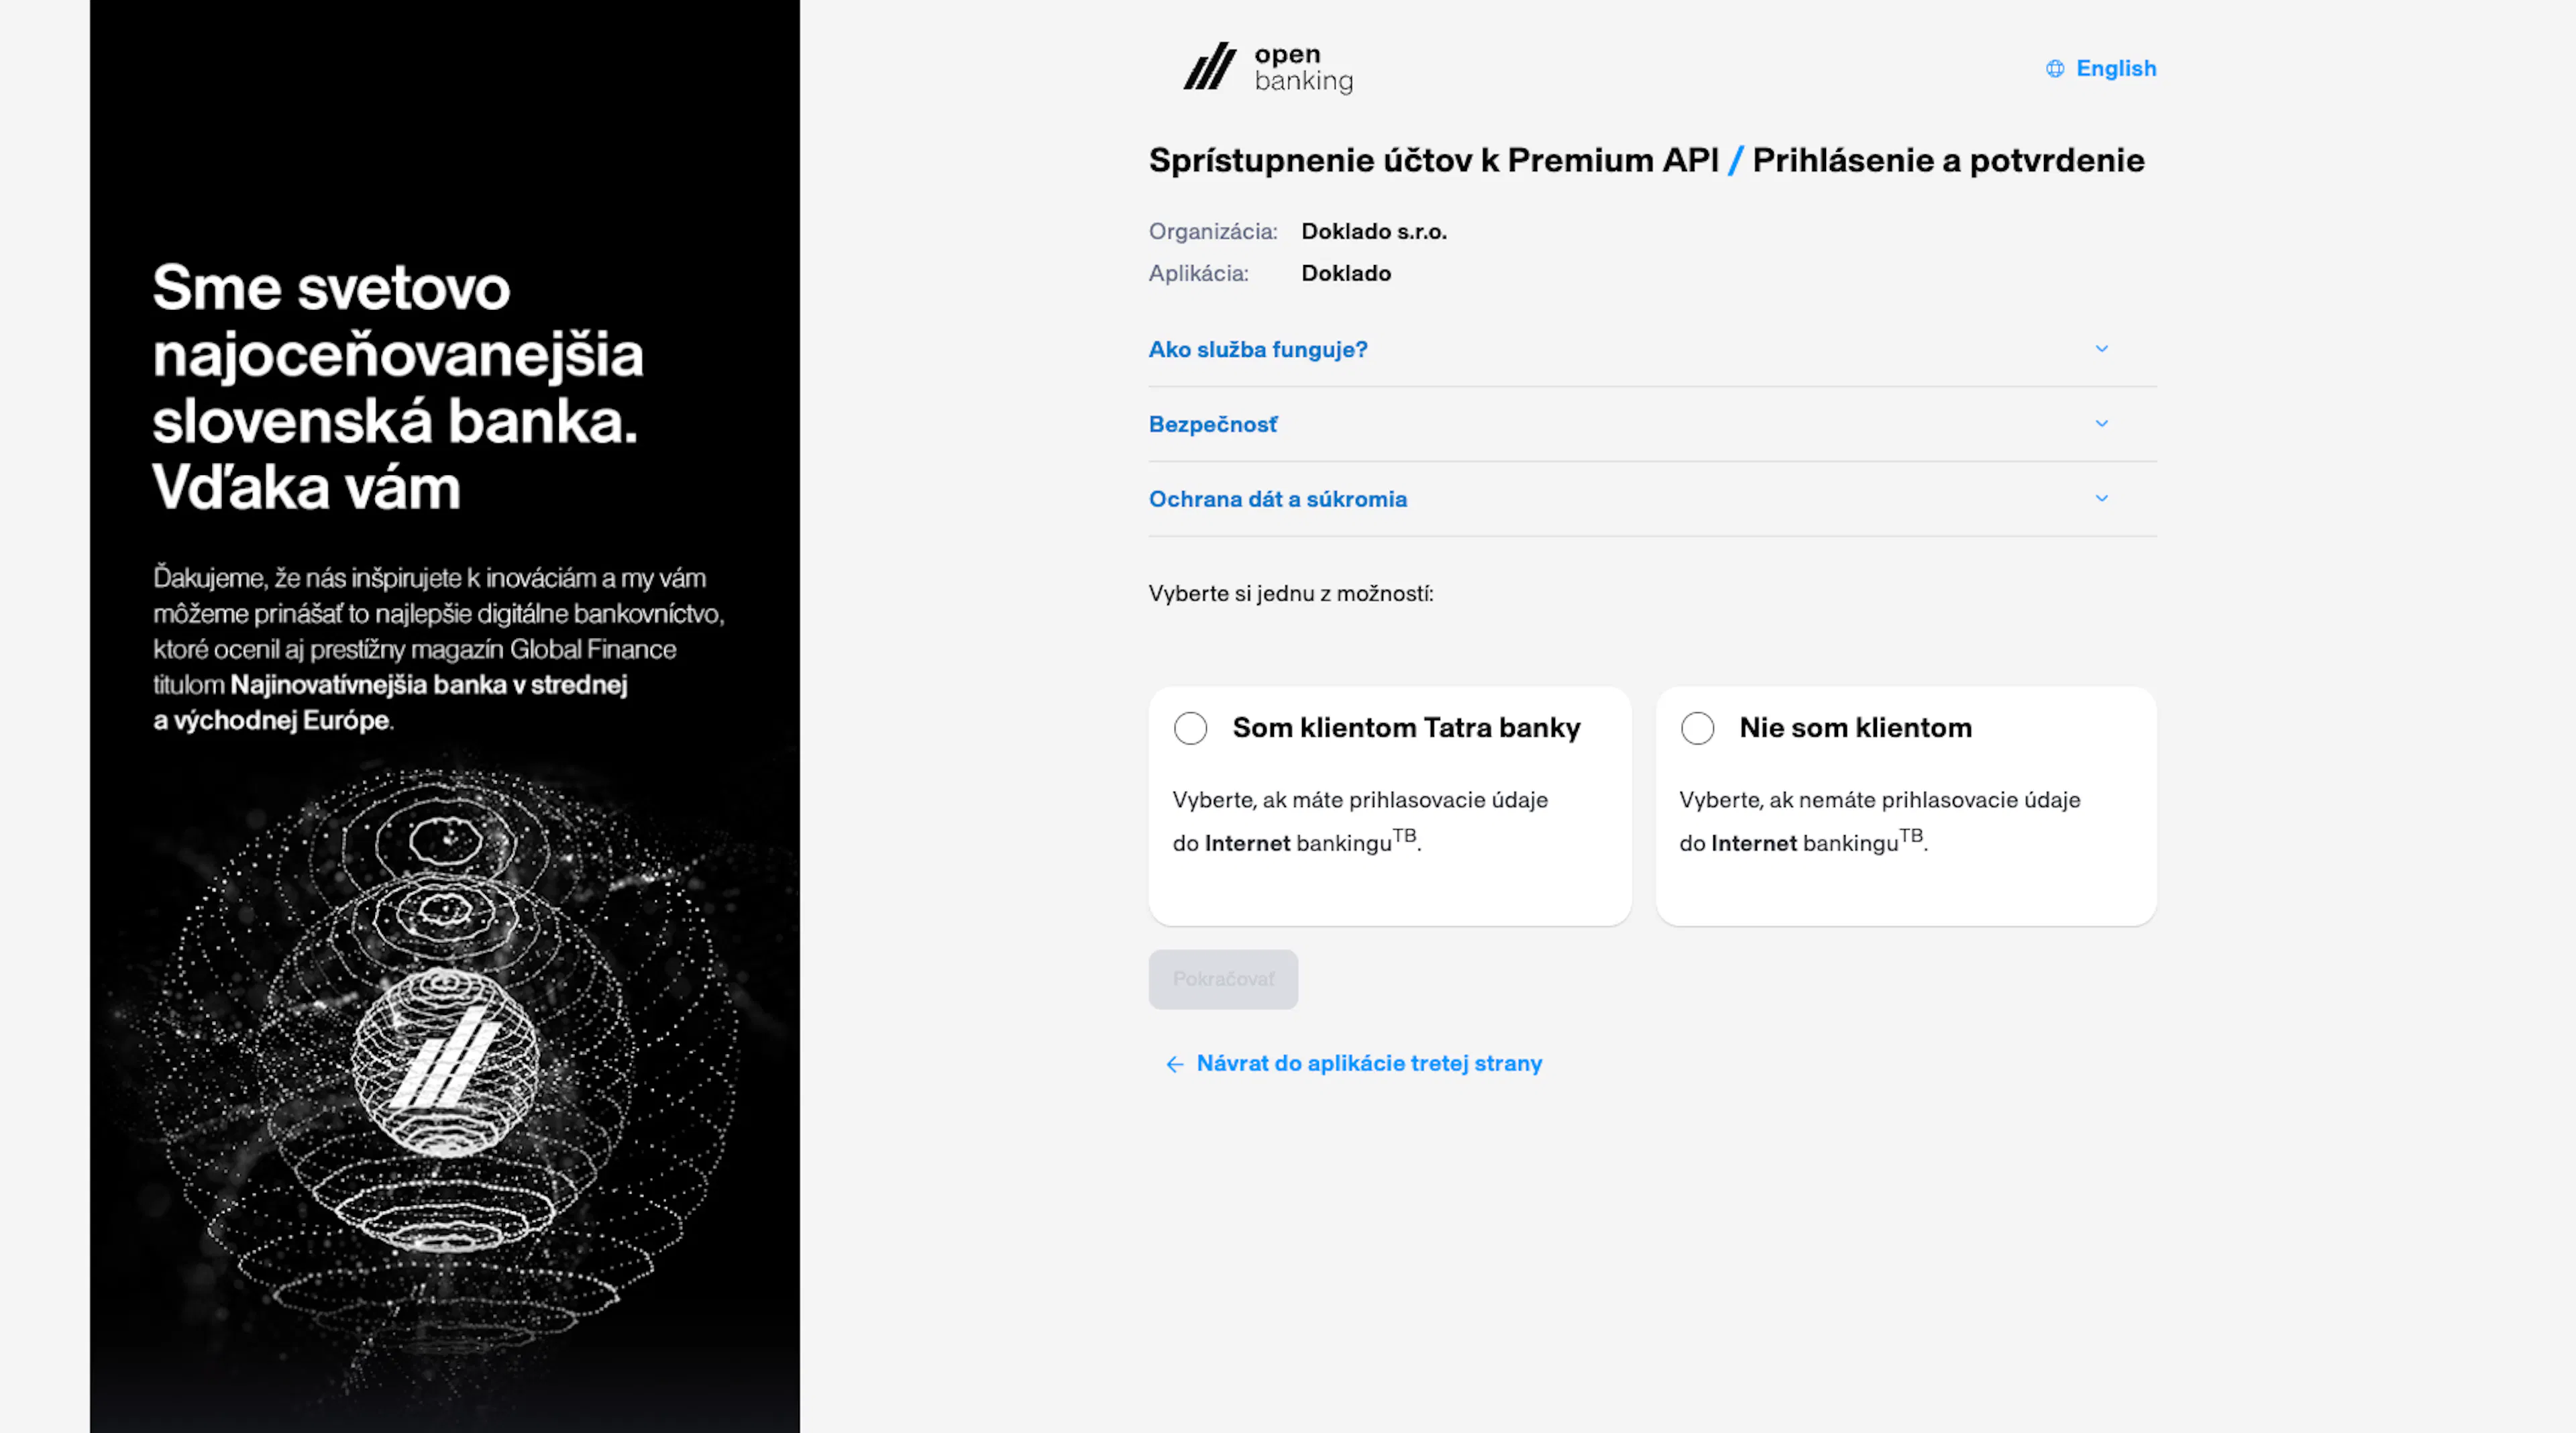Viewport: 2576px width, 1433px height.
Task: Select the Som klientom Tatra banky radio button
Action: coord(1190,728)
